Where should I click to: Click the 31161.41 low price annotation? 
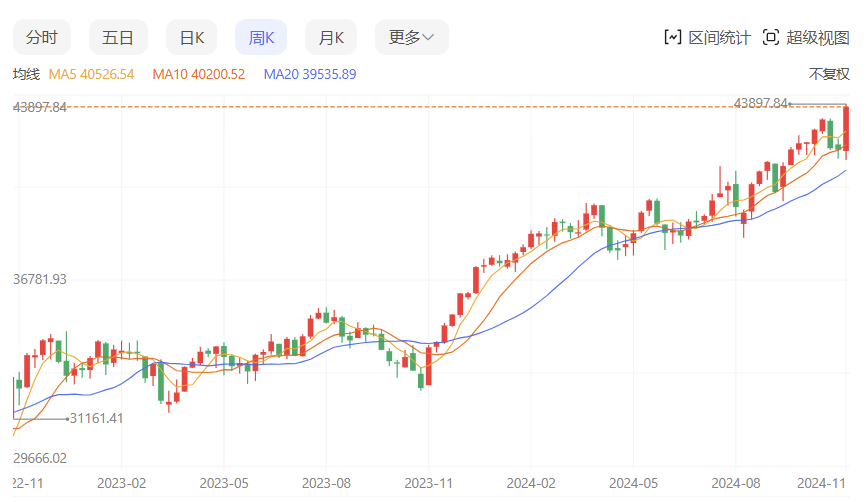[x=97, y=418]
